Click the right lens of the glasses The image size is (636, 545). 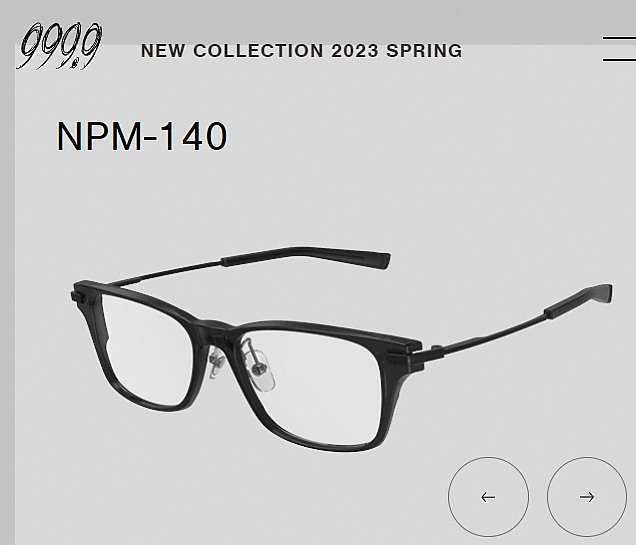(312, 387)
